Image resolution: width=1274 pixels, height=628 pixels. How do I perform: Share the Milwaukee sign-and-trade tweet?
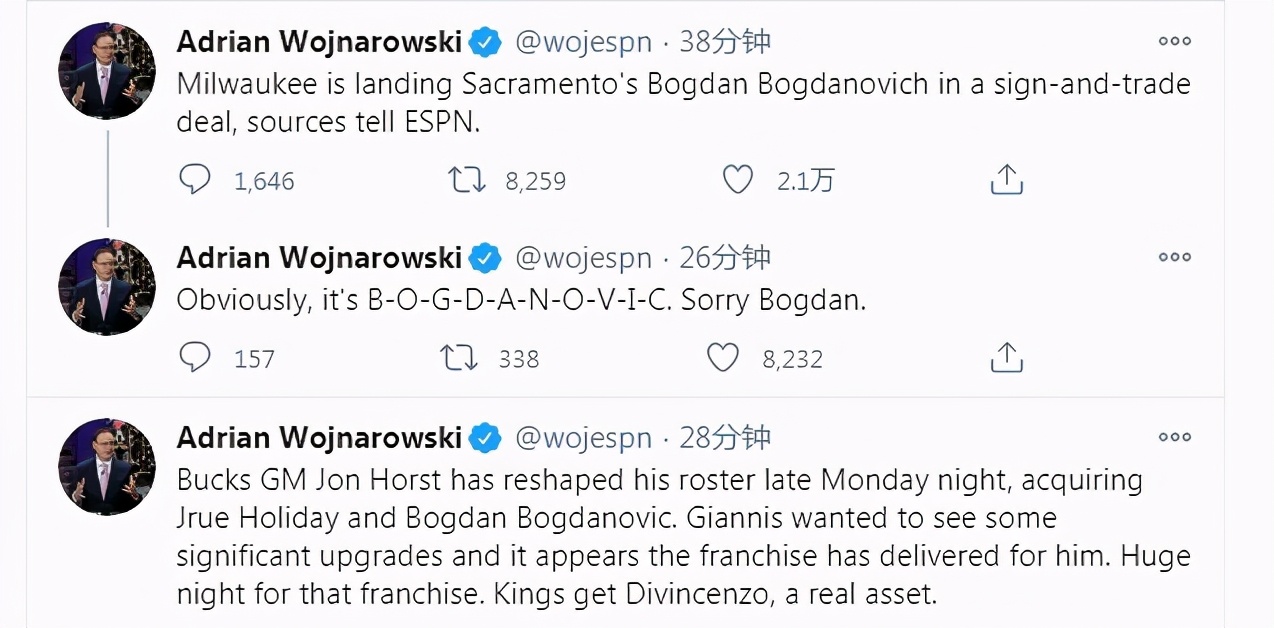(x=1006, y=180)
